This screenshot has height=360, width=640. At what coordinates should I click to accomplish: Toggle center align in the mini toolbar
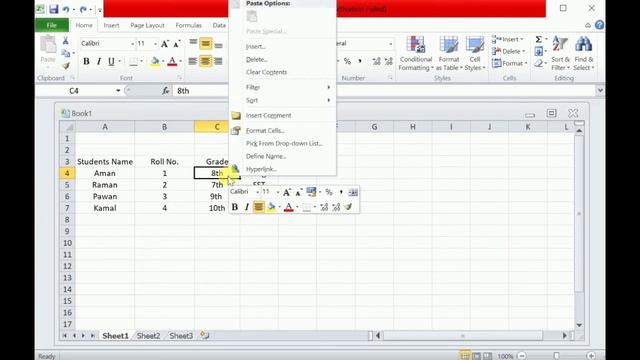point(259,207)
